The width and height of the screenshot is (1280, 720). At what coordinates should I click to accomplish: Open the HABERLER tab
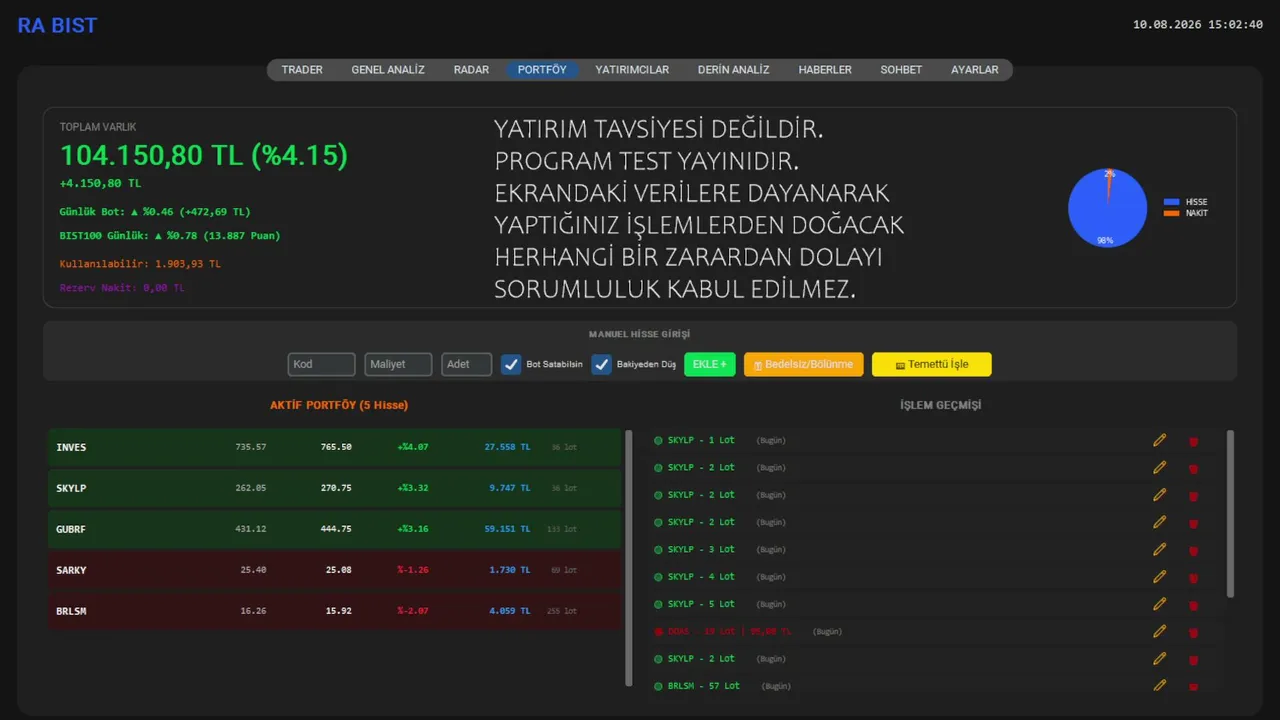pyautogui.click(x=825, y=70)
